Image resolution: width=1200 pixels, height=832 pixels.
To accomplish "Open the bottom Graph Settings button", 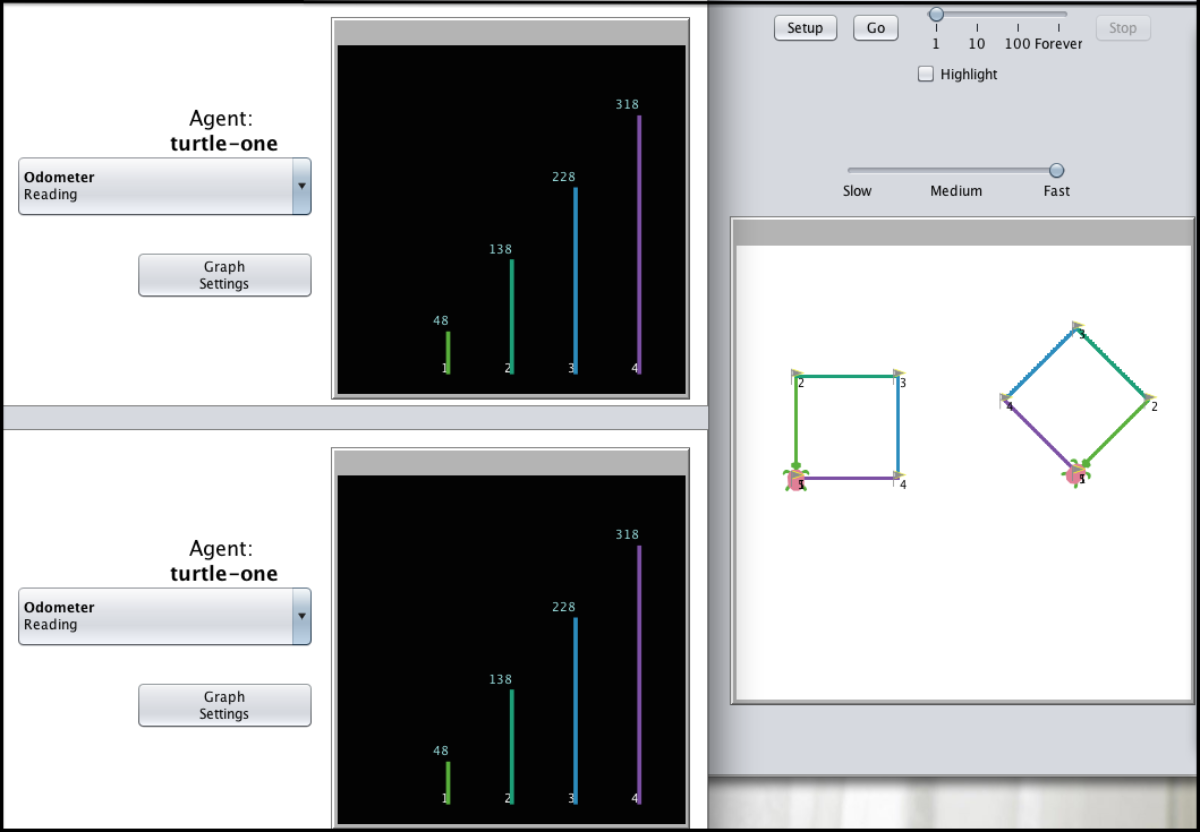I will click(x=225, y=705).
